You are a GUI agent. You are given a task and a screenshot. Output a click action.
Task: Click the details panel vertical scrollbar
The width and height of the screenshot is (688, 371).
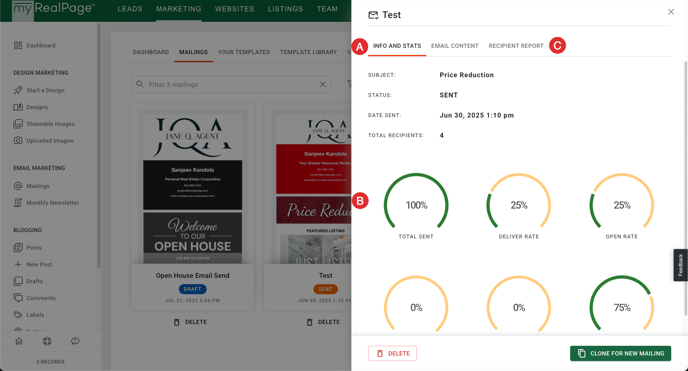click(x=685, y=189)
